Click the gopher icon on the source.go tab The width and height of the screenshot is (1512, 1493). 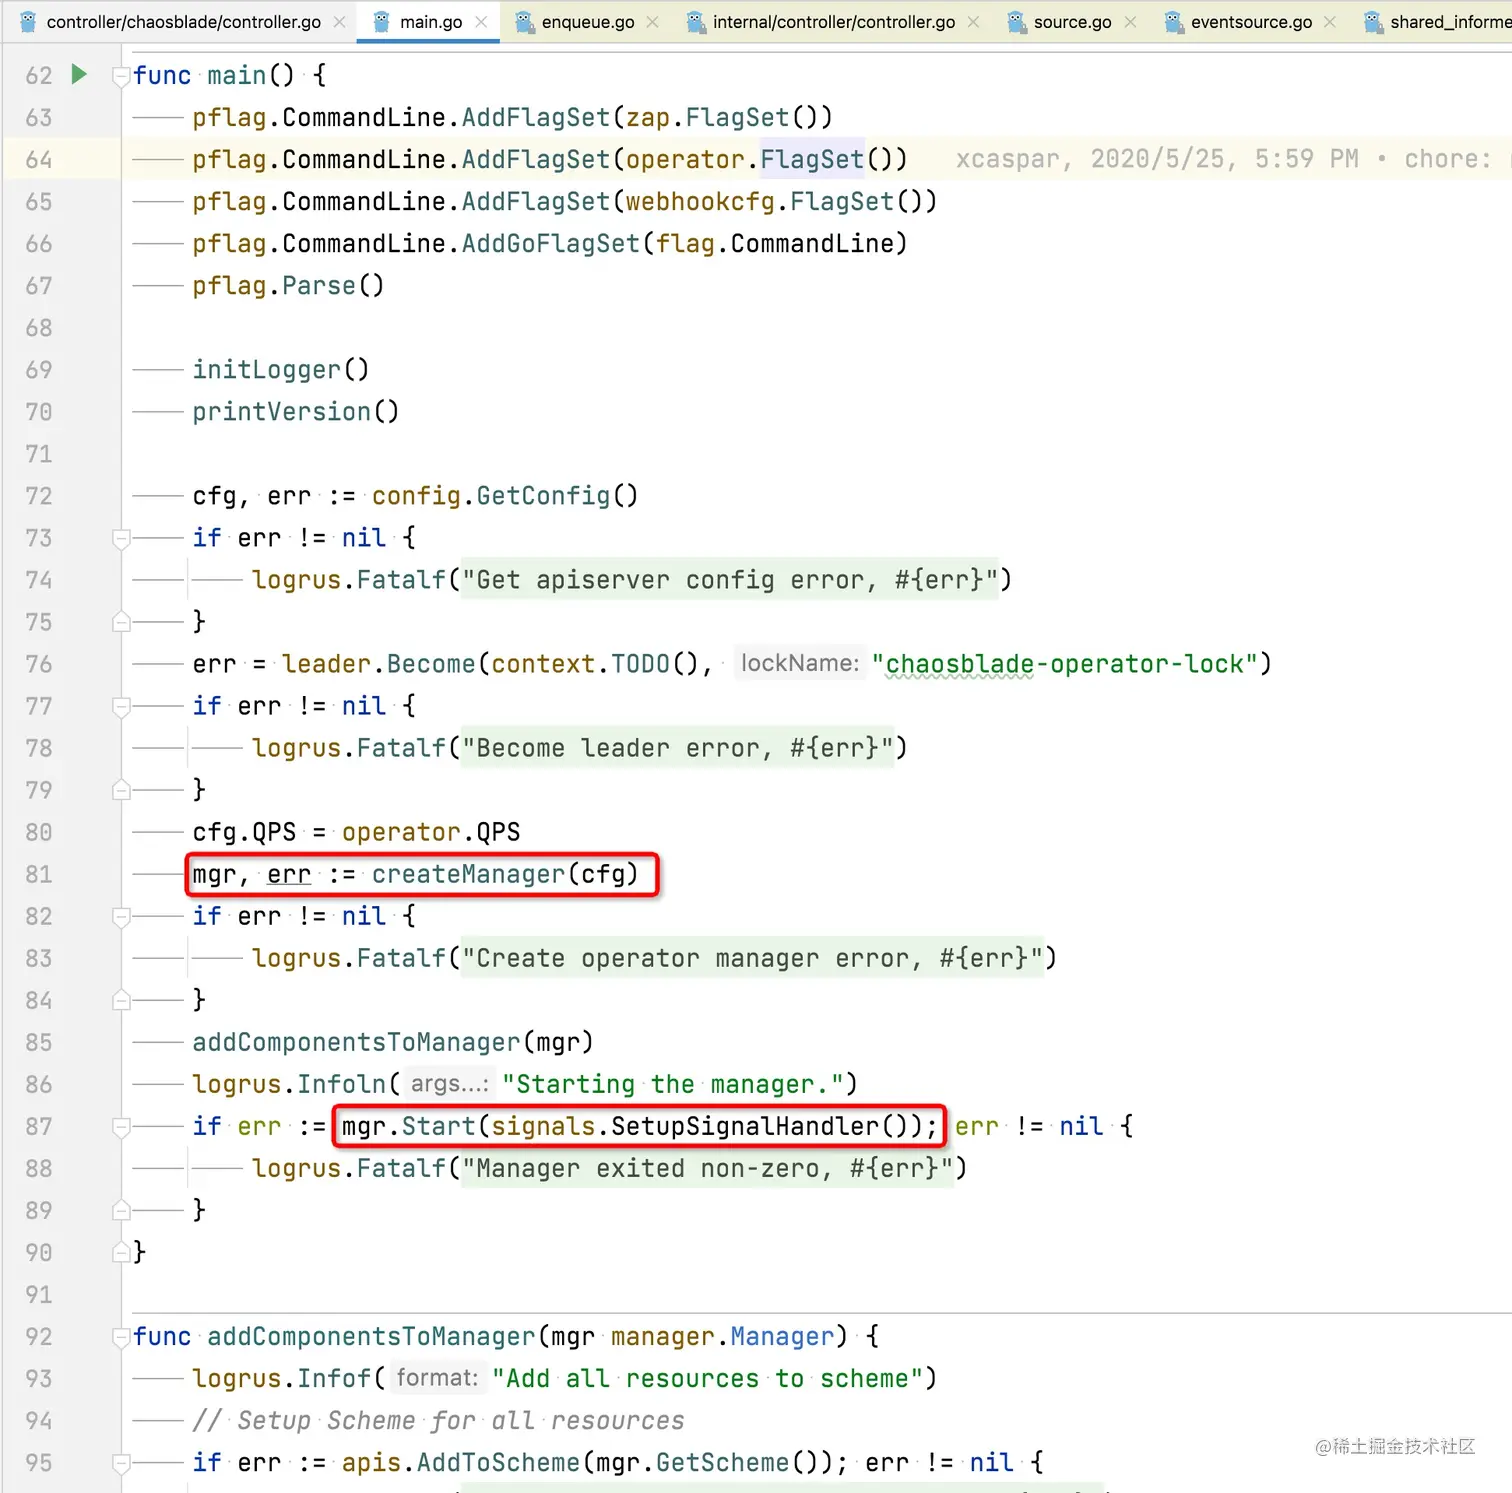(1016, 22)
